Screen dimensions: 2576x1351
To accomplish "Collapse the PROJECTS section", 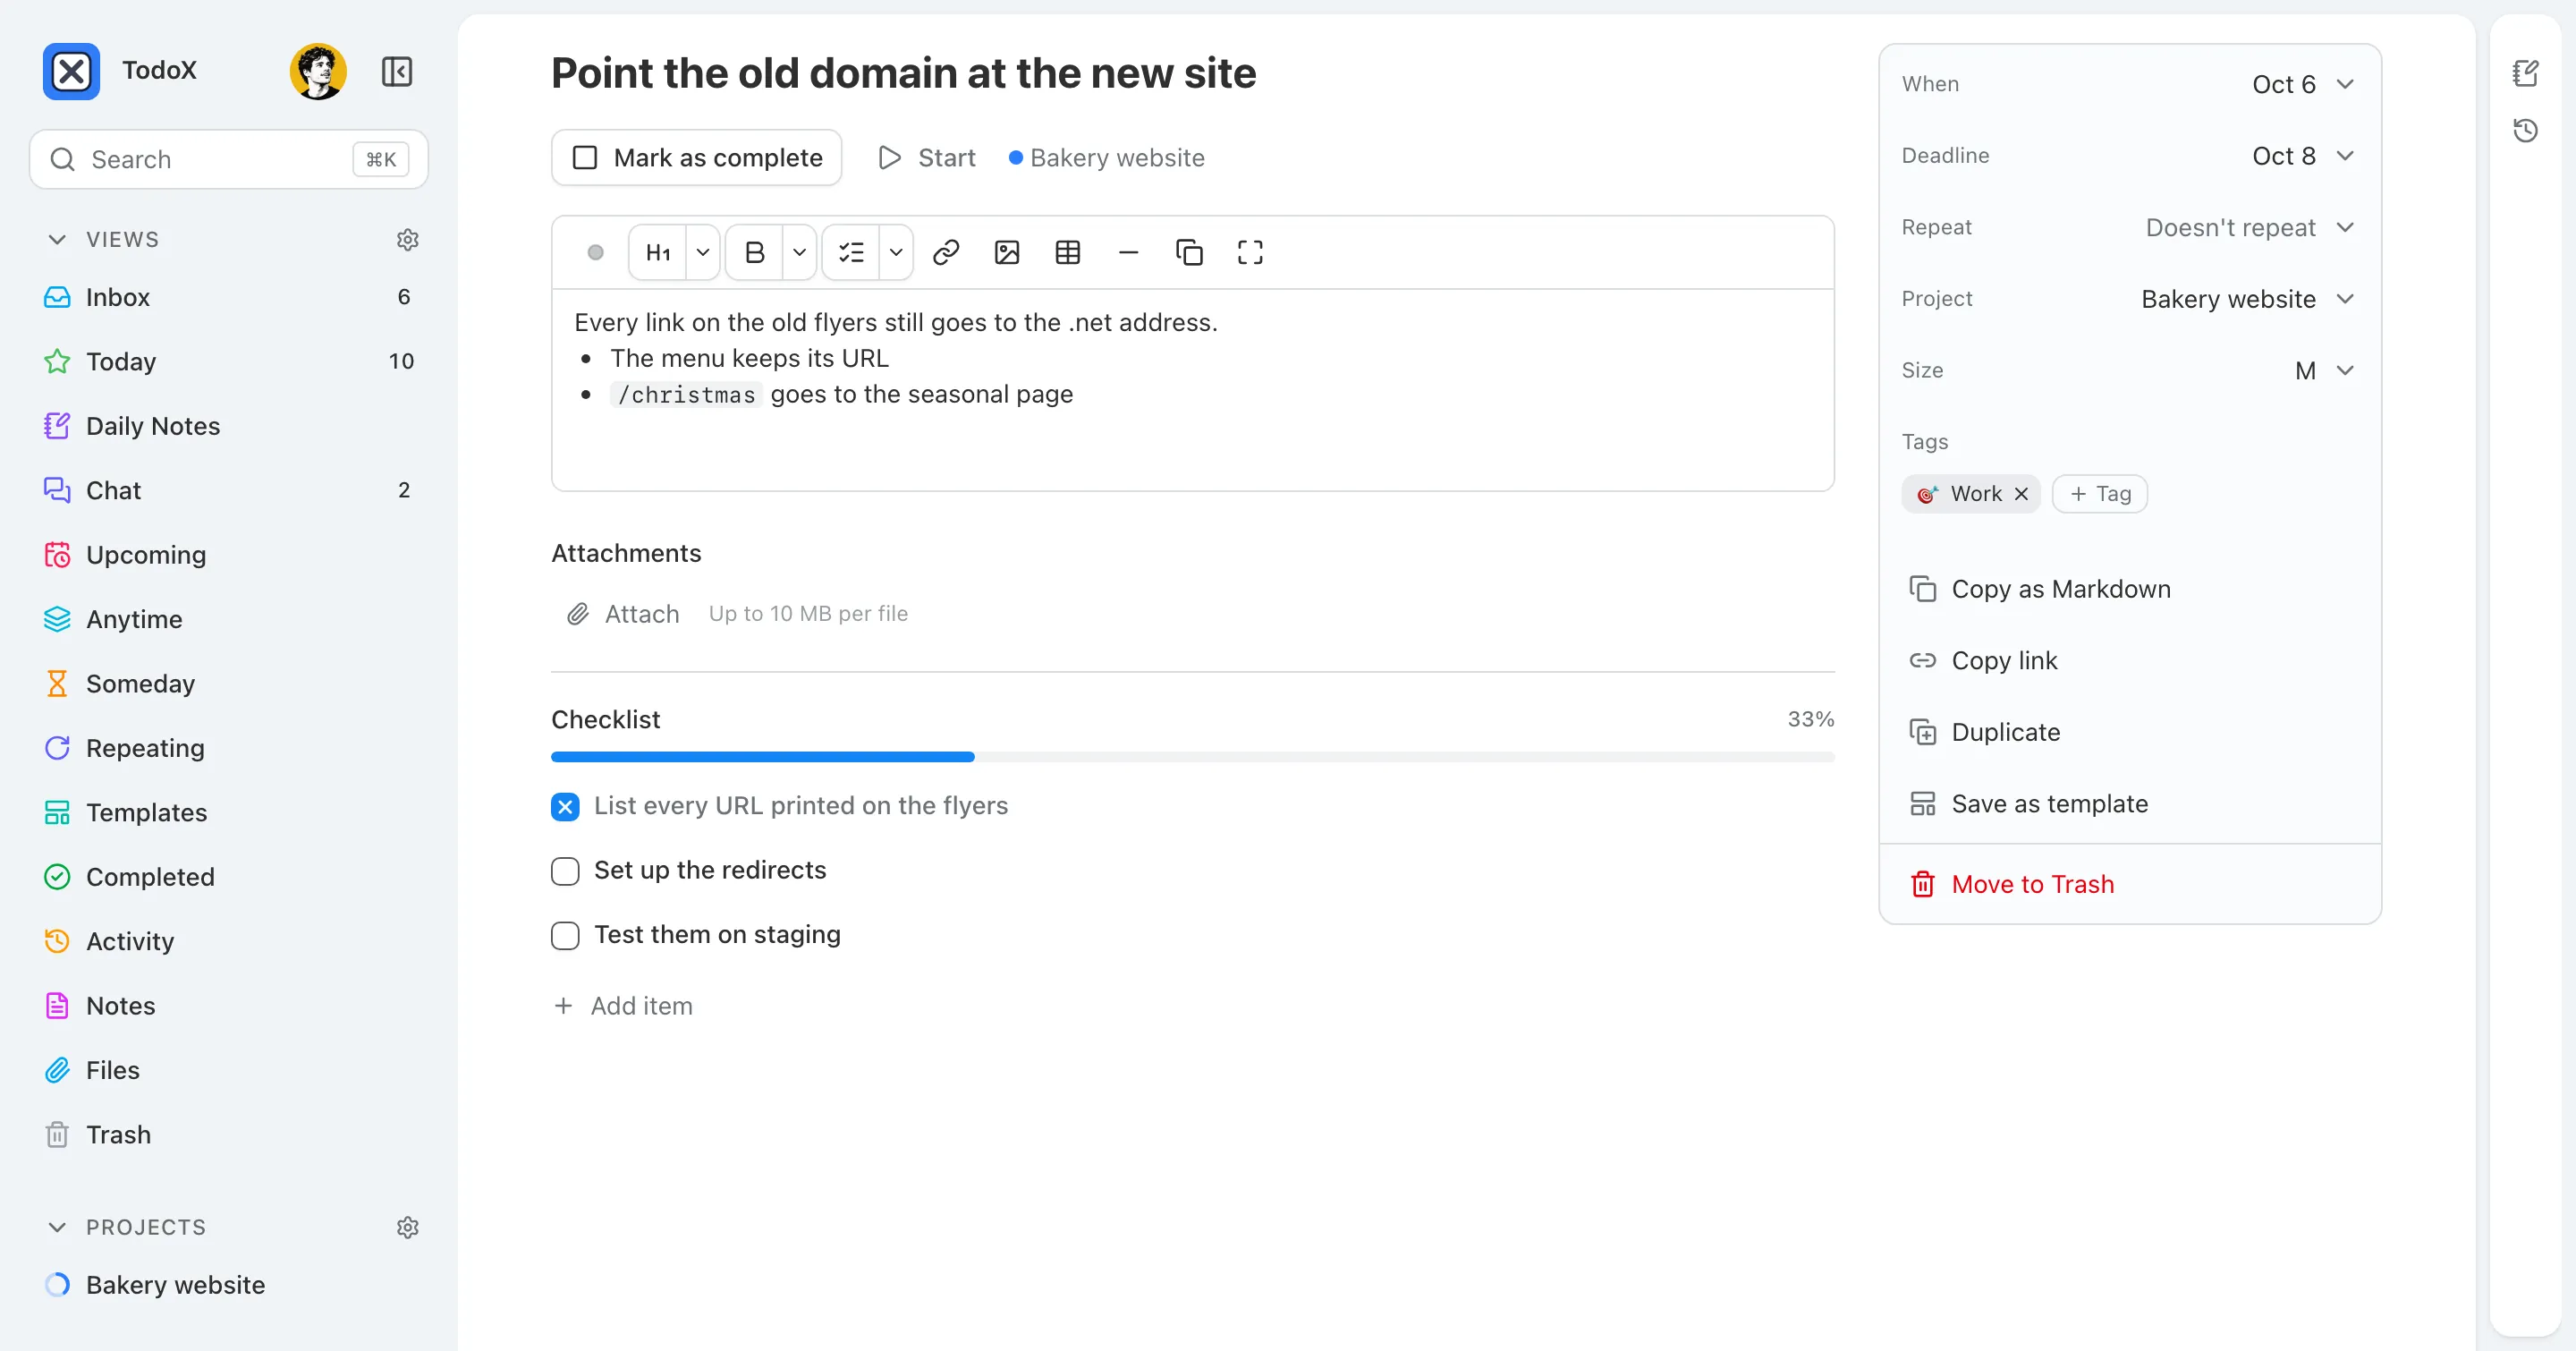I will 57,1227.
